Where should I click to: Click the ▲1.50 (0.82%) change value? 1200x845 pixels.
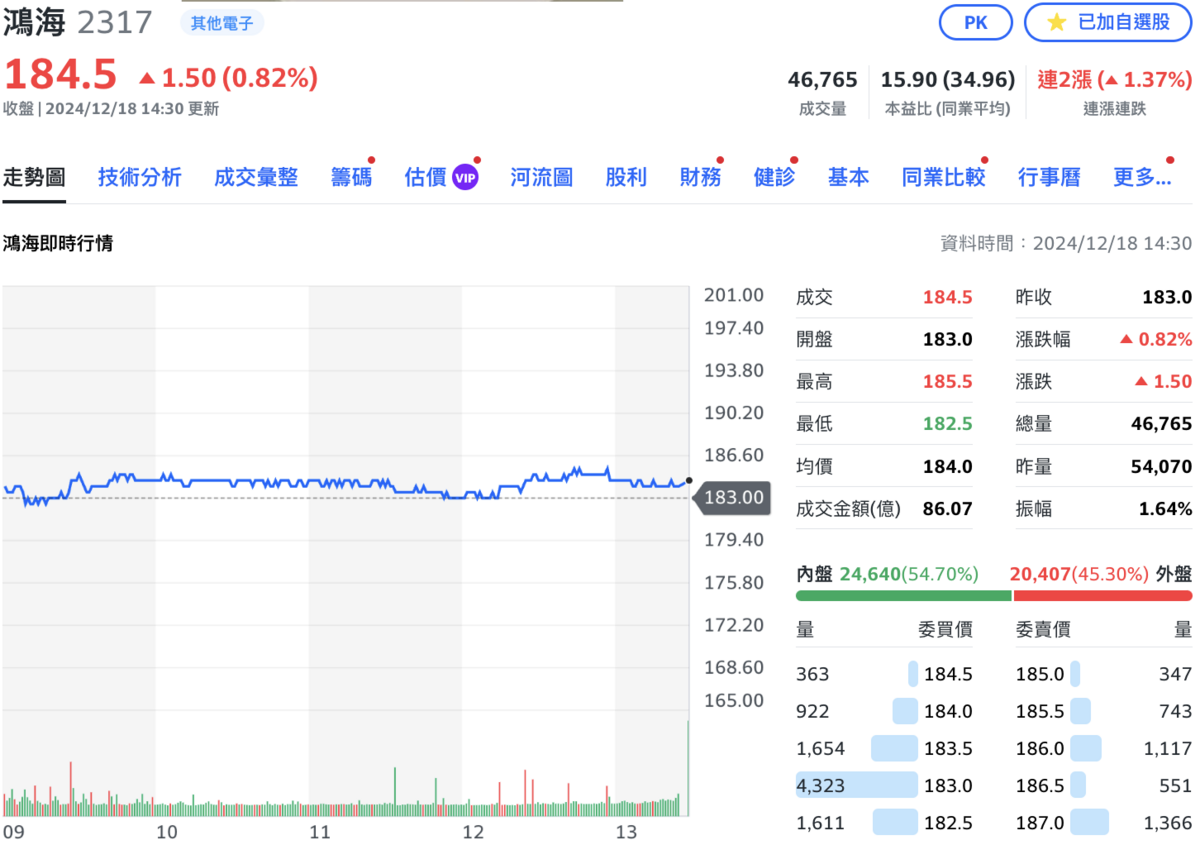(228, 77)
